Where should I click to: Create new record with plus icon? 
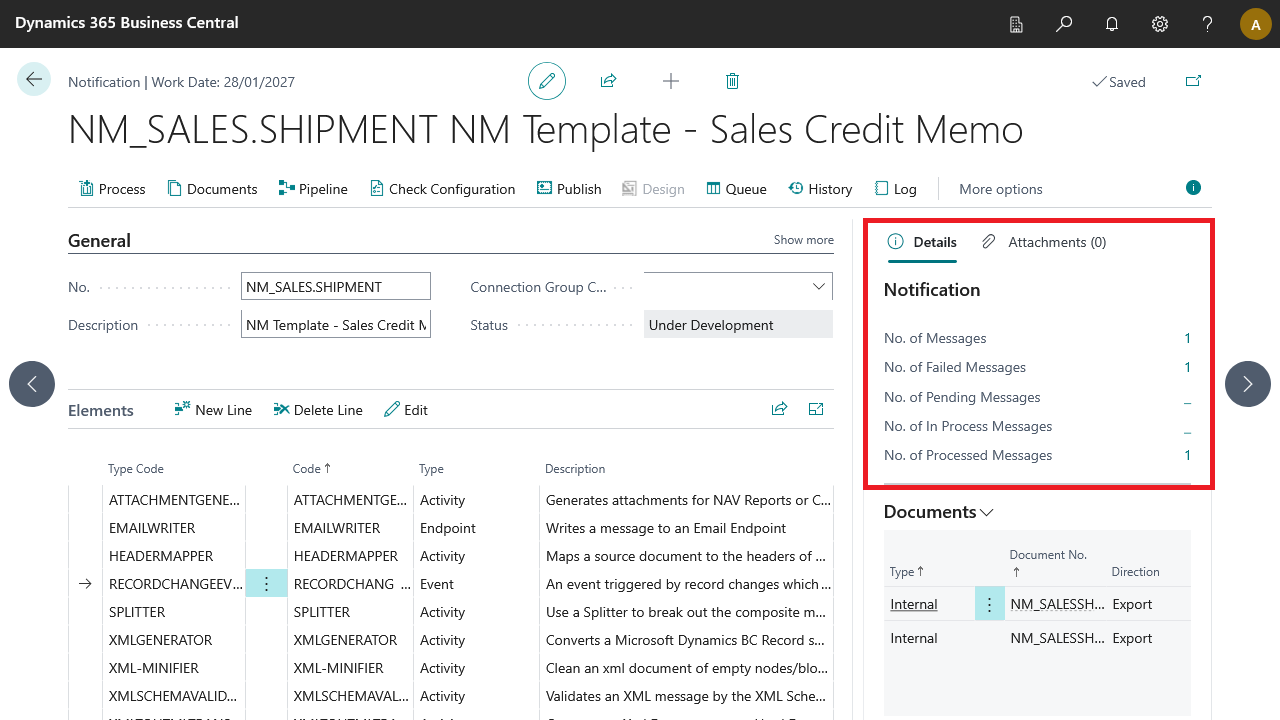(671, 81)
